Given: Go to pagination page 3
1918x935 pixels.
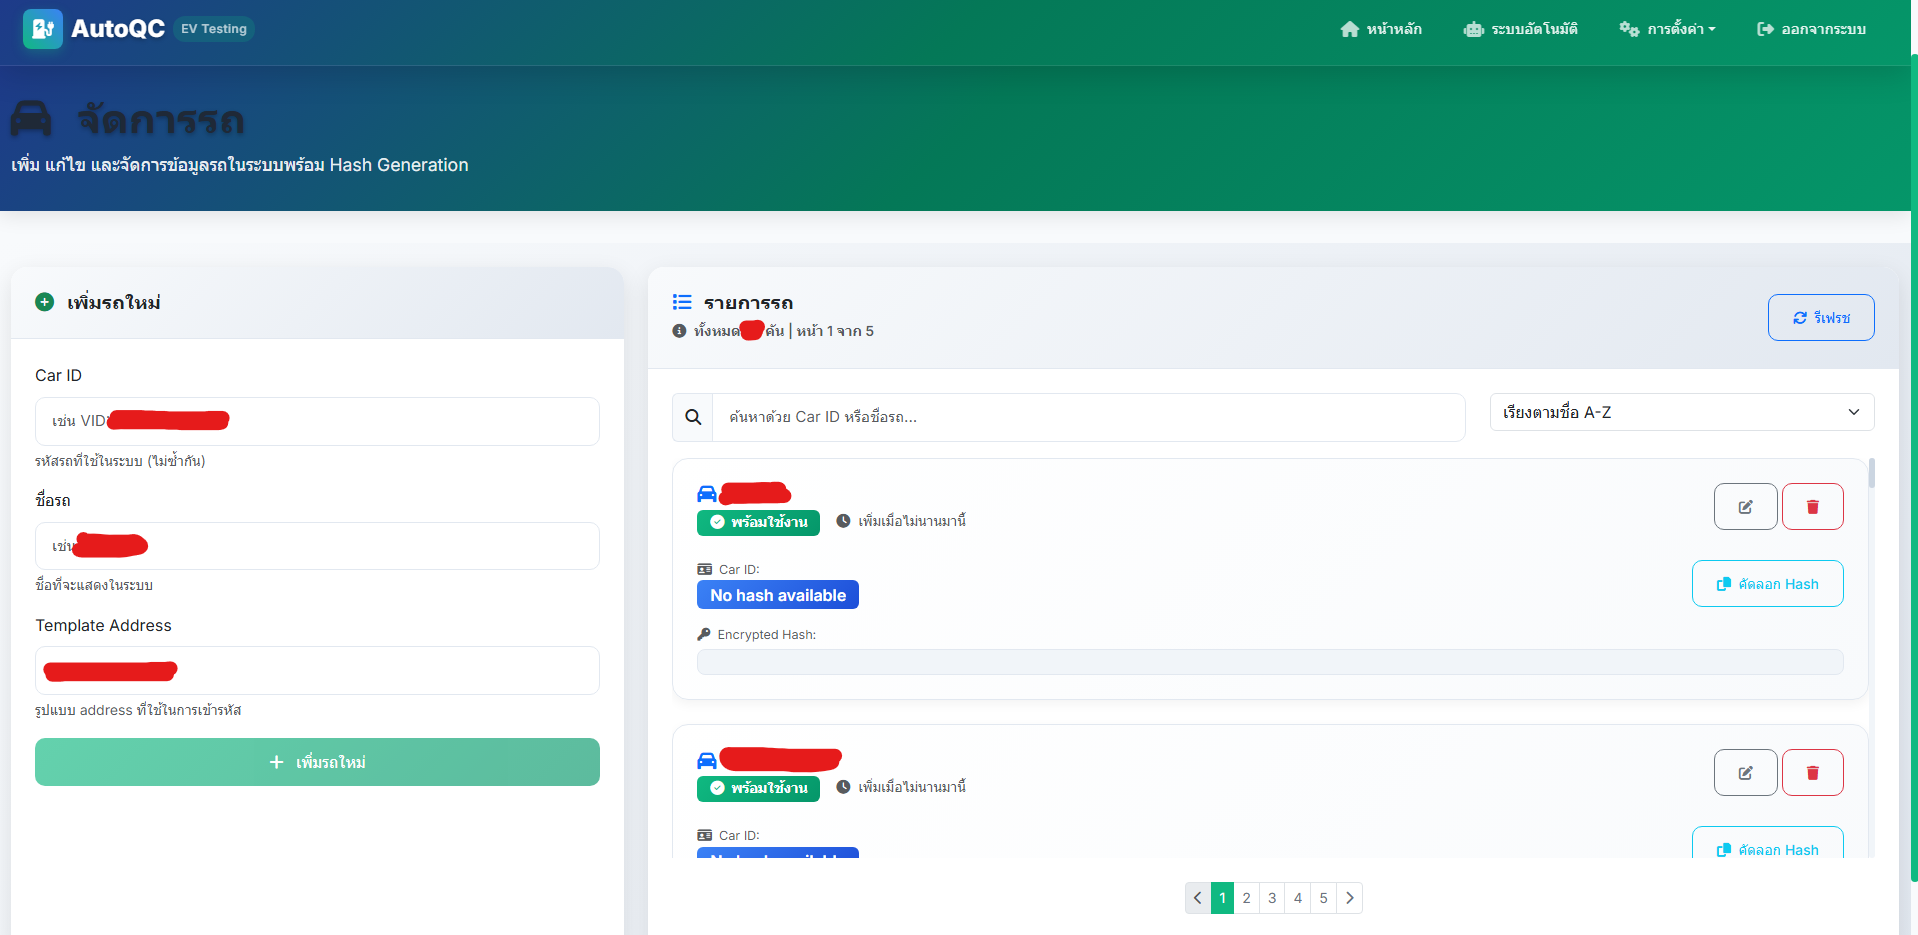Looking at the screenshot, I should 1272,898.
